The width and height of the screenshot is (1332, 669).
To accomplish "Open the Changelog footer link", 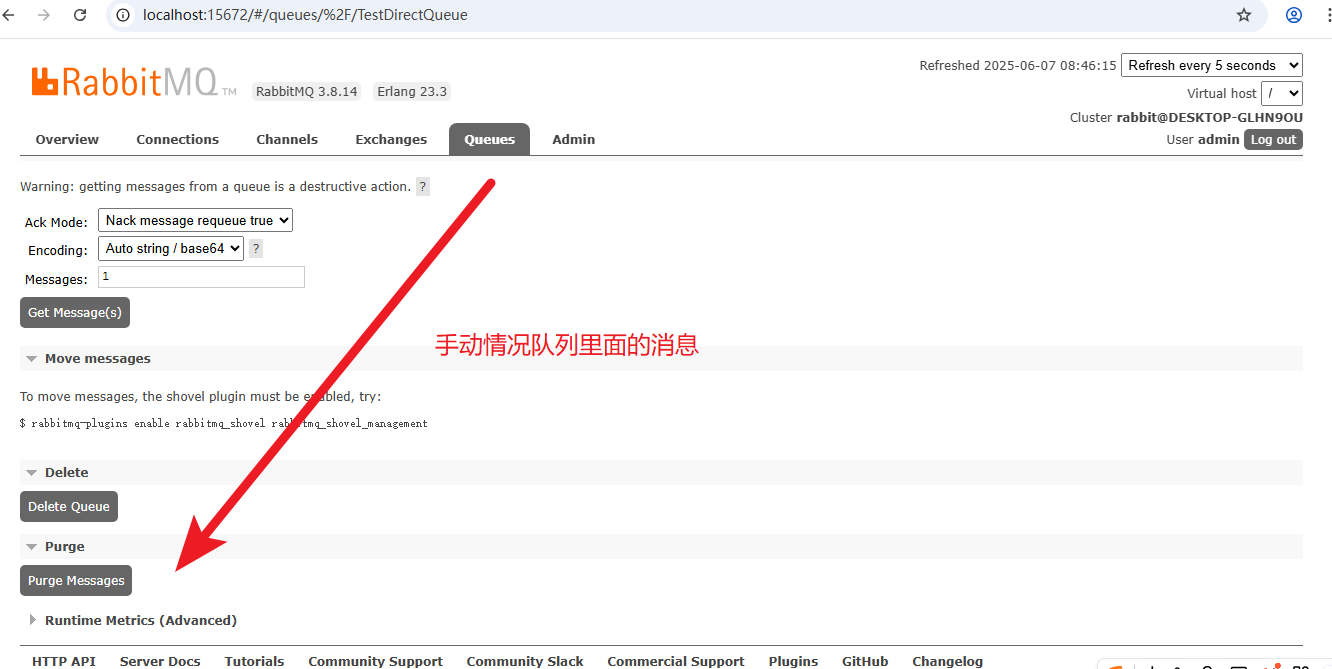I will click(x=948, y=661).
